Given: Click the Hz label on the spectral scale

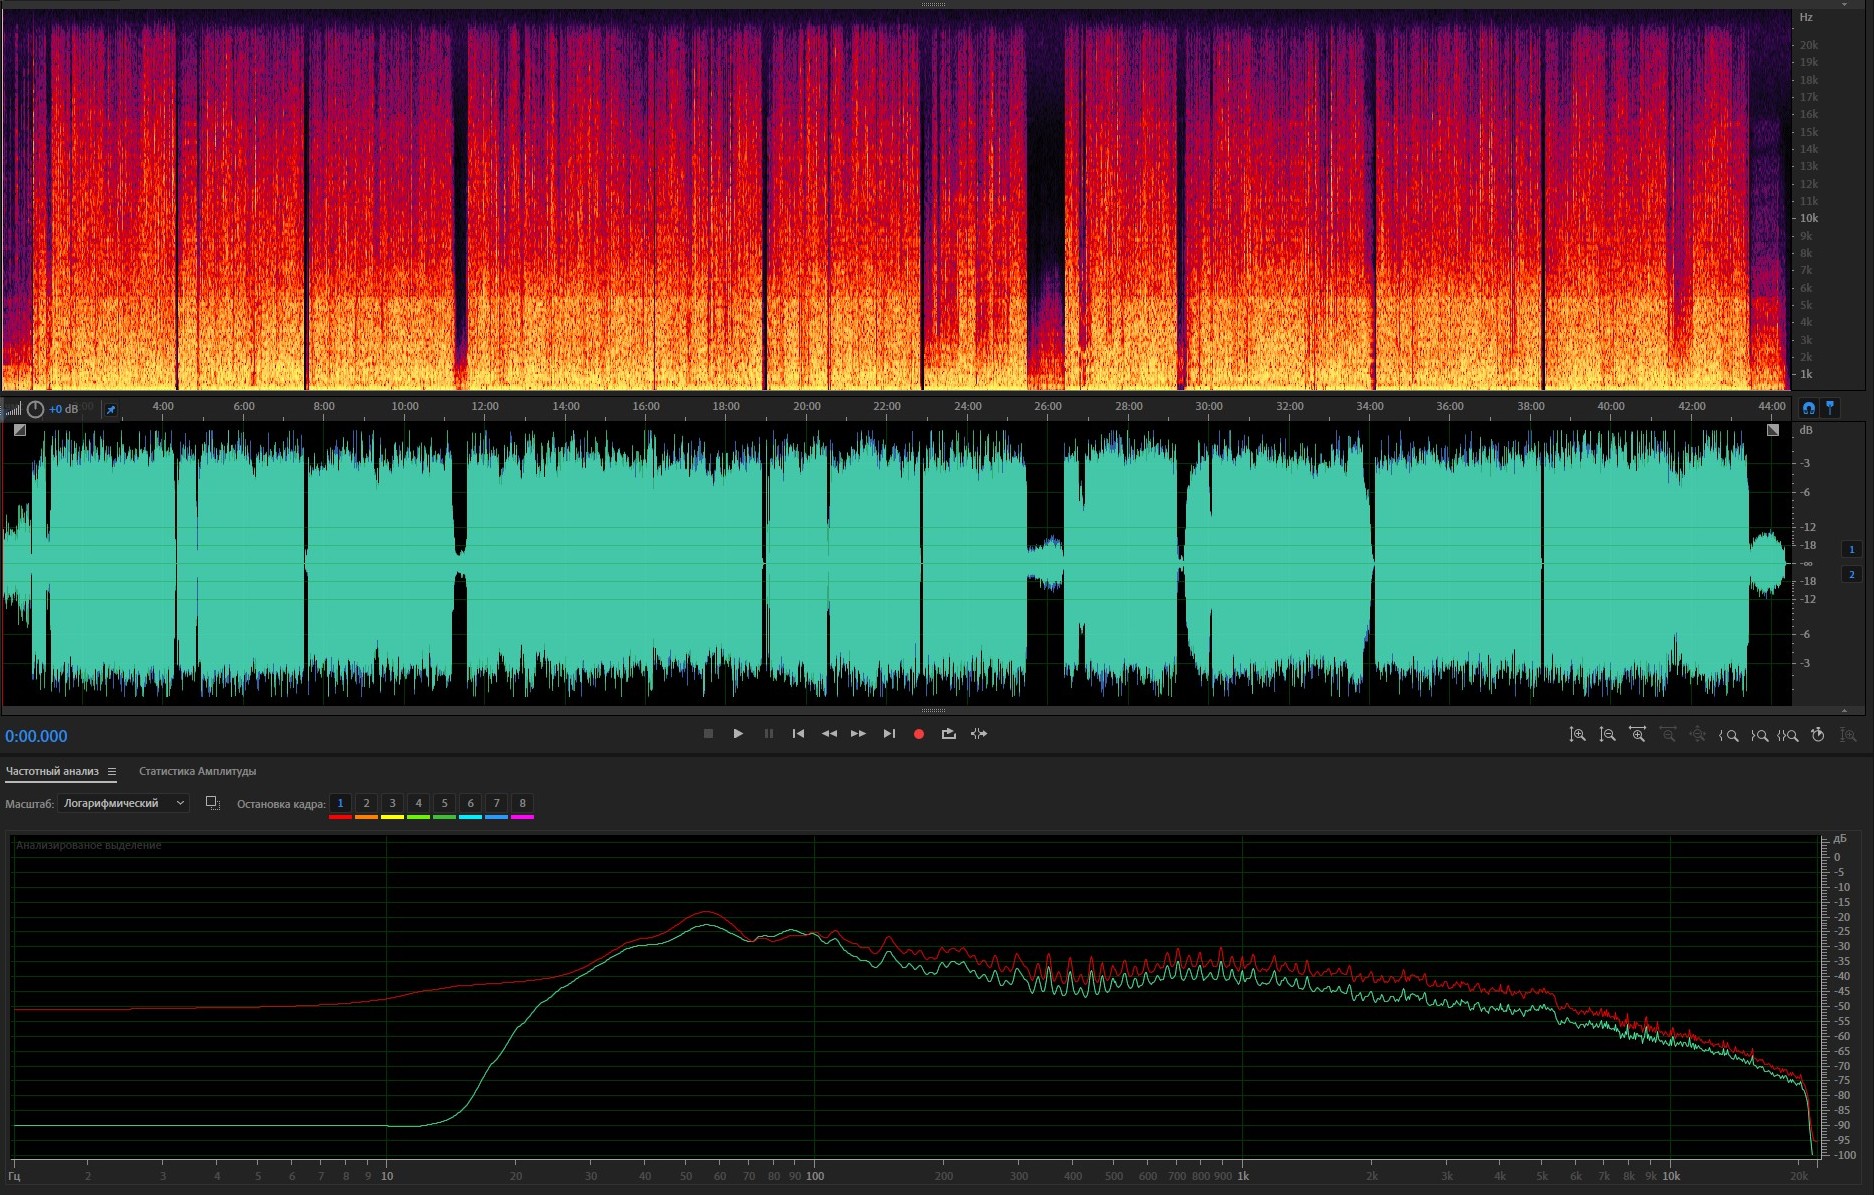Looking at the screenshot, I should pos(1806,17).
